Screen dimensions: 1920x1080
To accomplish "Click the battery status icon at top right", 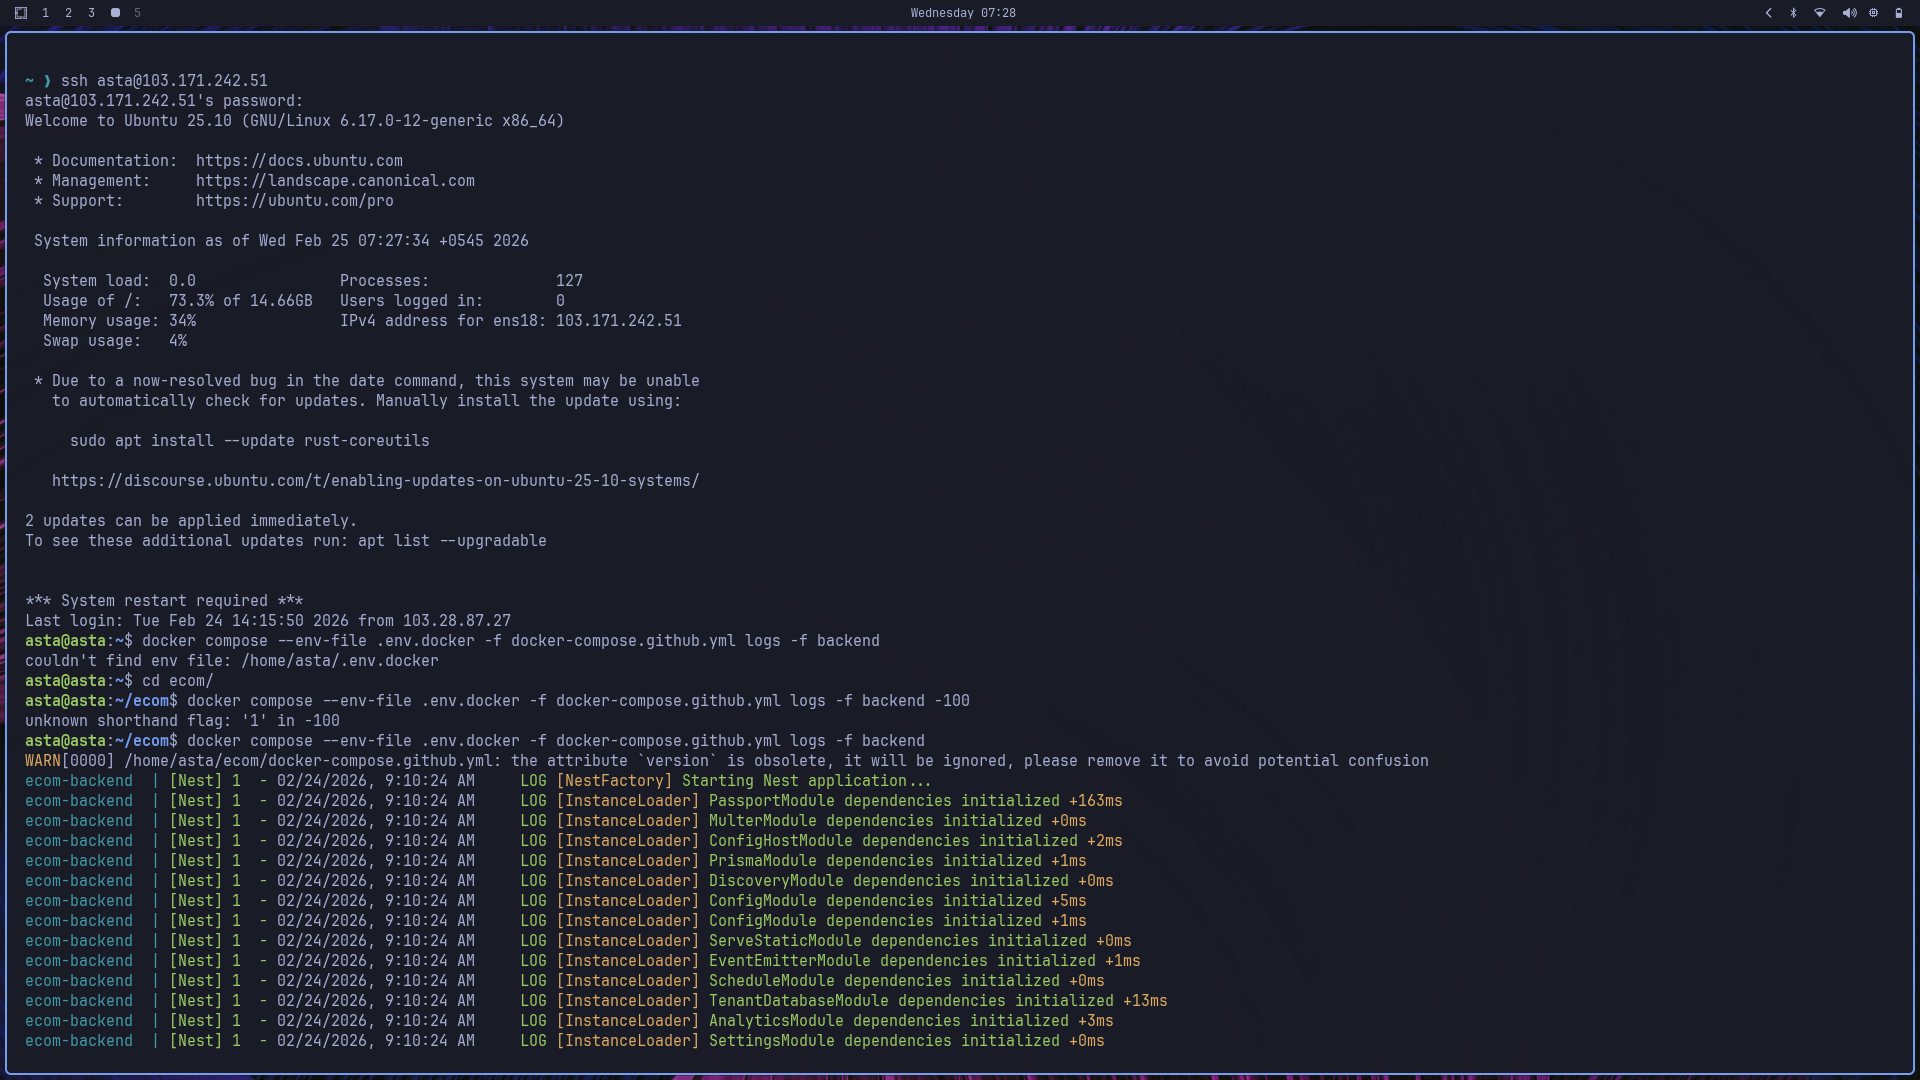I will pyautogui.click(x=1898, y=13).
